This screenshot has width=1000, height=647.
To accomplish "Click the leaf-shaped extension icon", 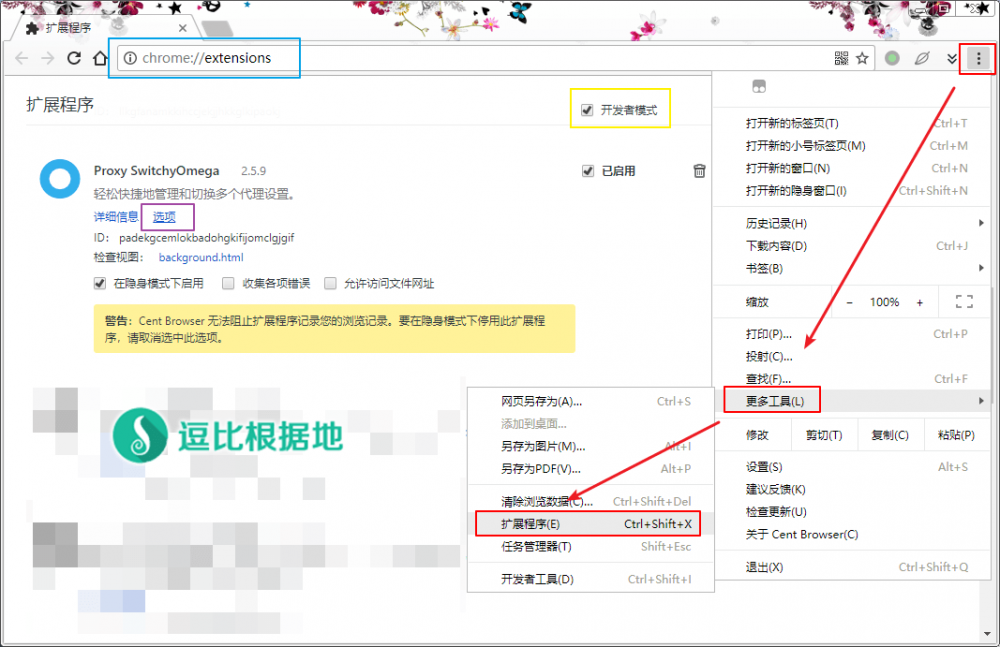I will [922, 59].
